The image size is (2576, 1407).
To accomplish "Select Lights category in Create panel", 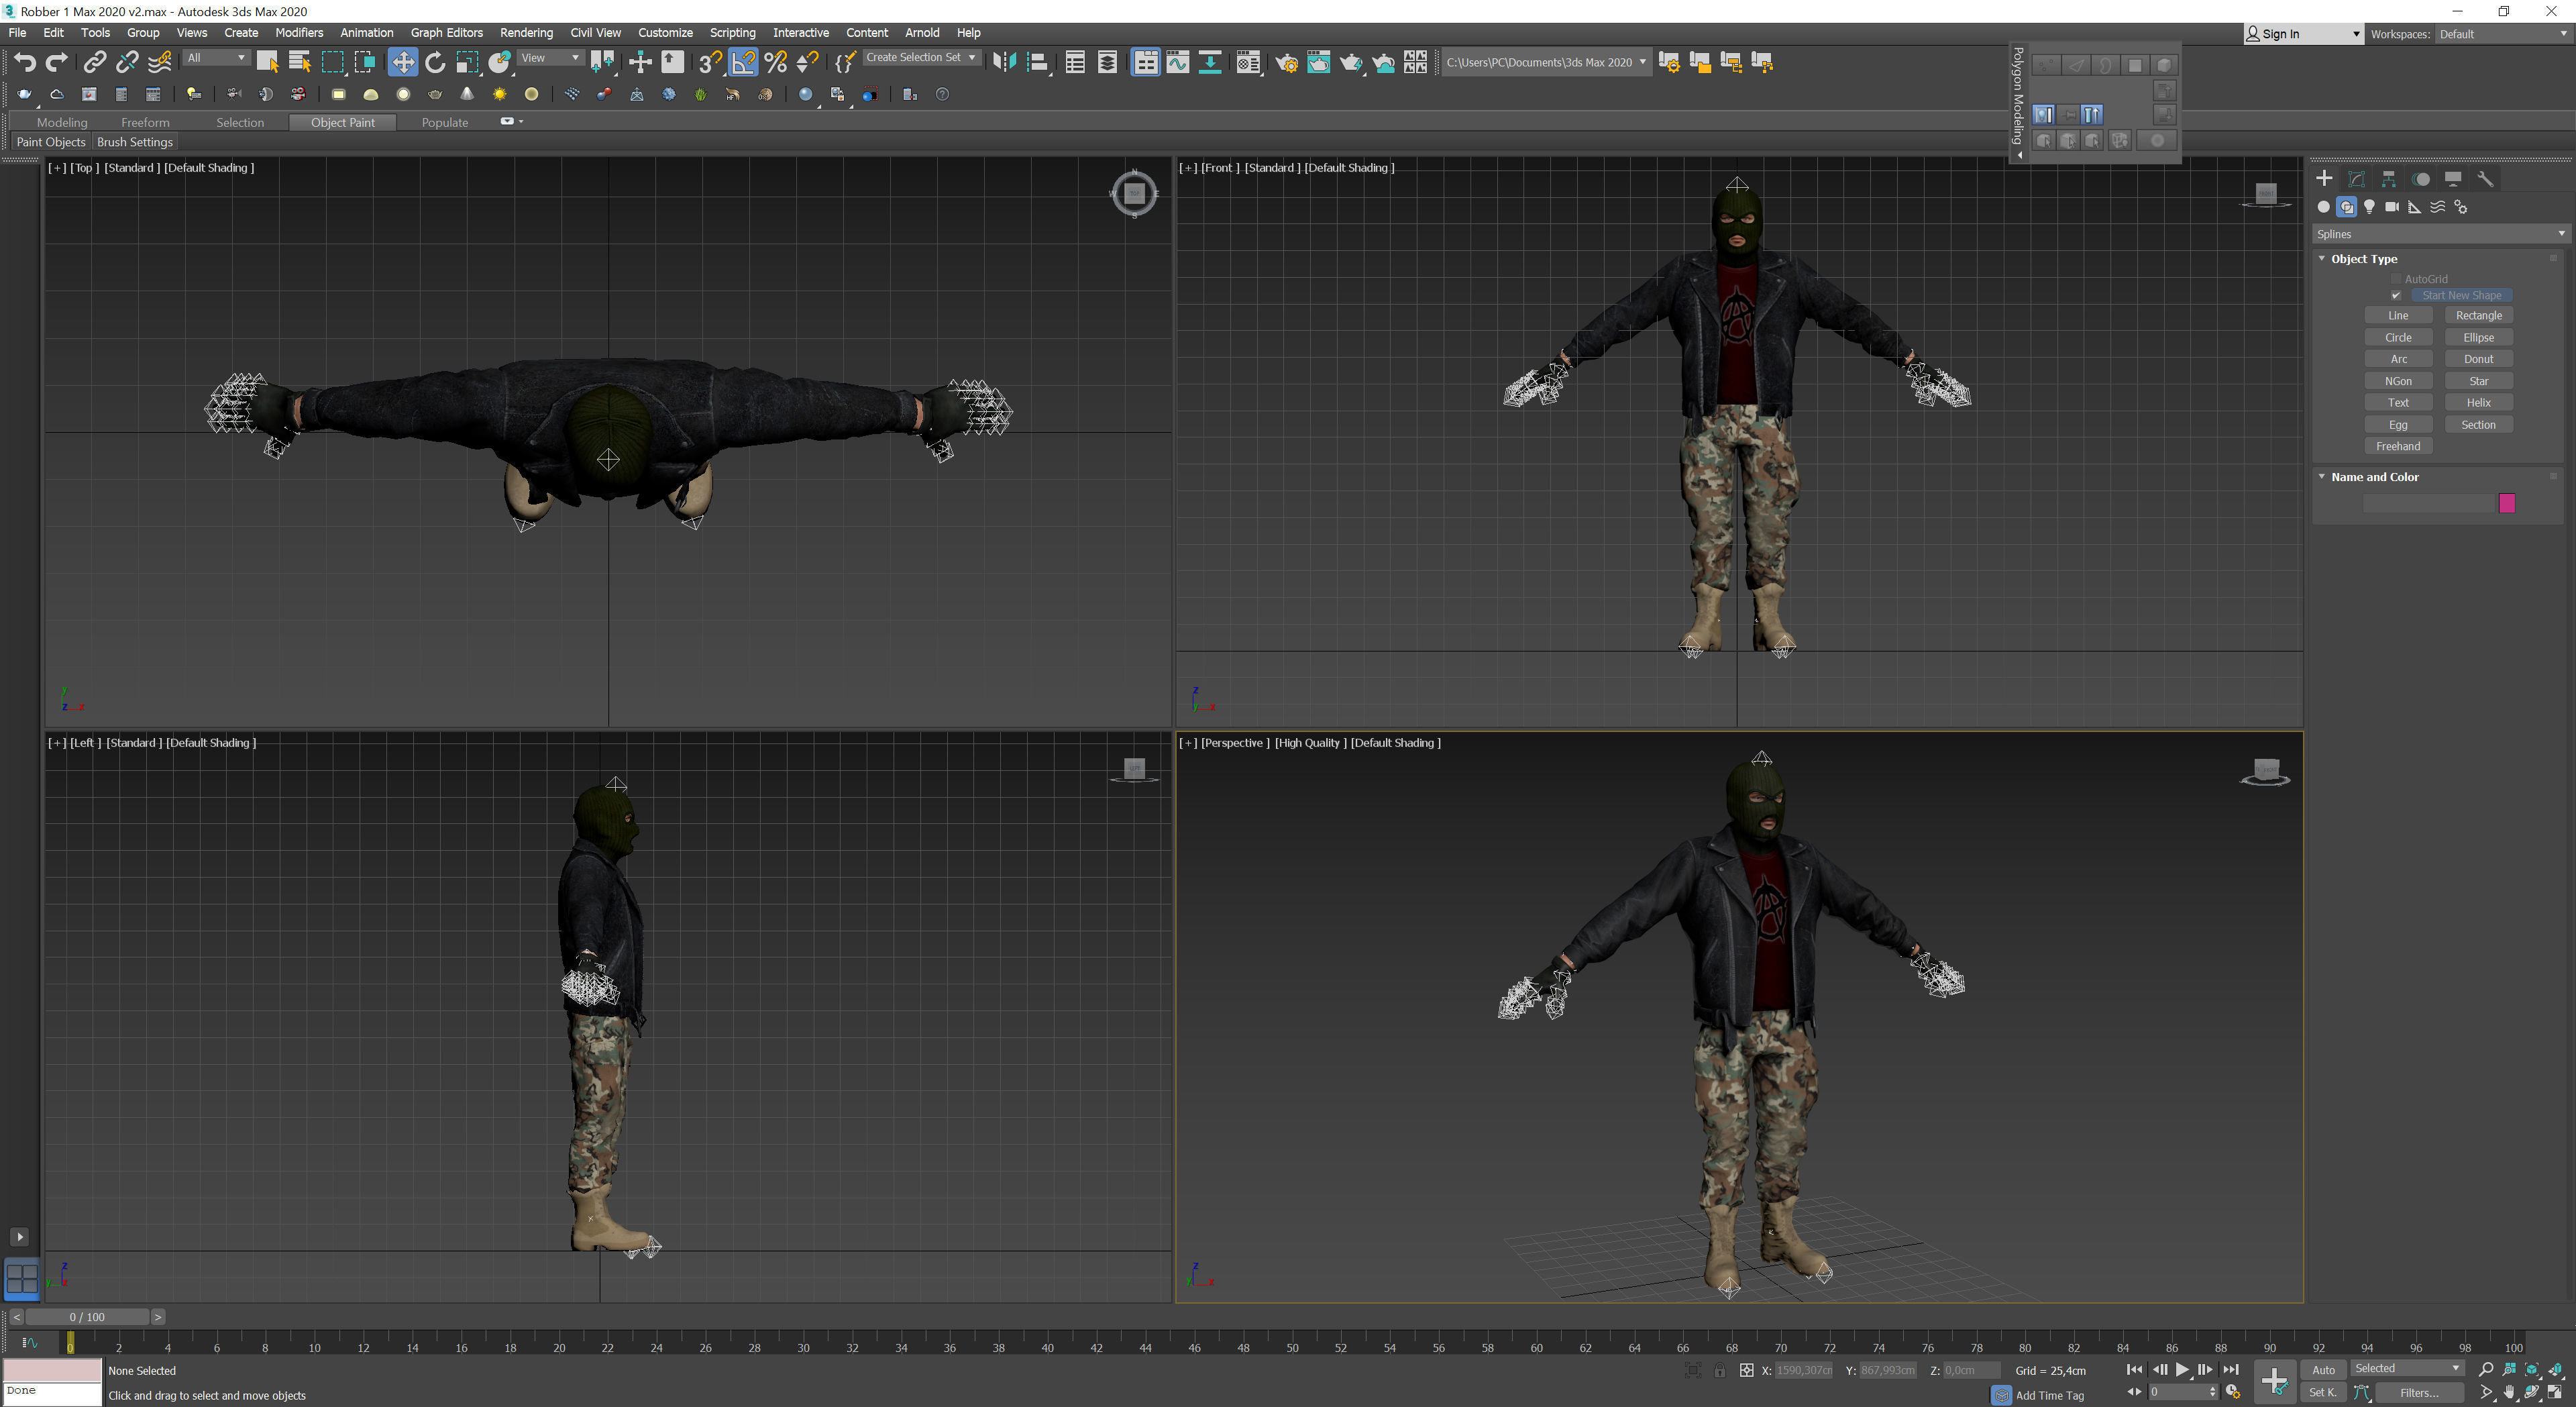I will click(2369, 207).
